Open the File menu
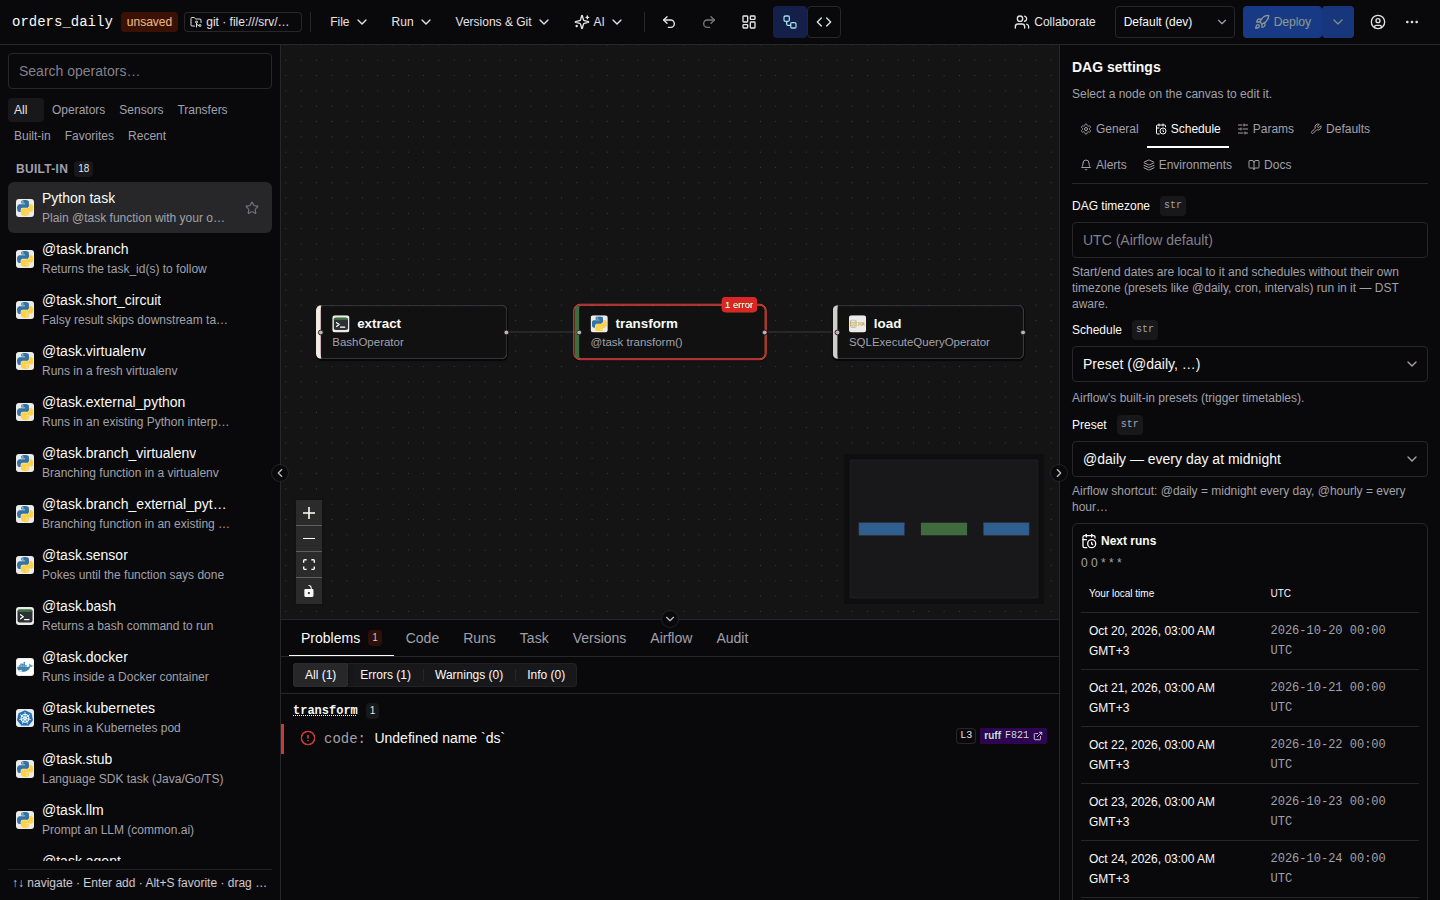Screen dimensions: 1440x900 click(348, 22)
